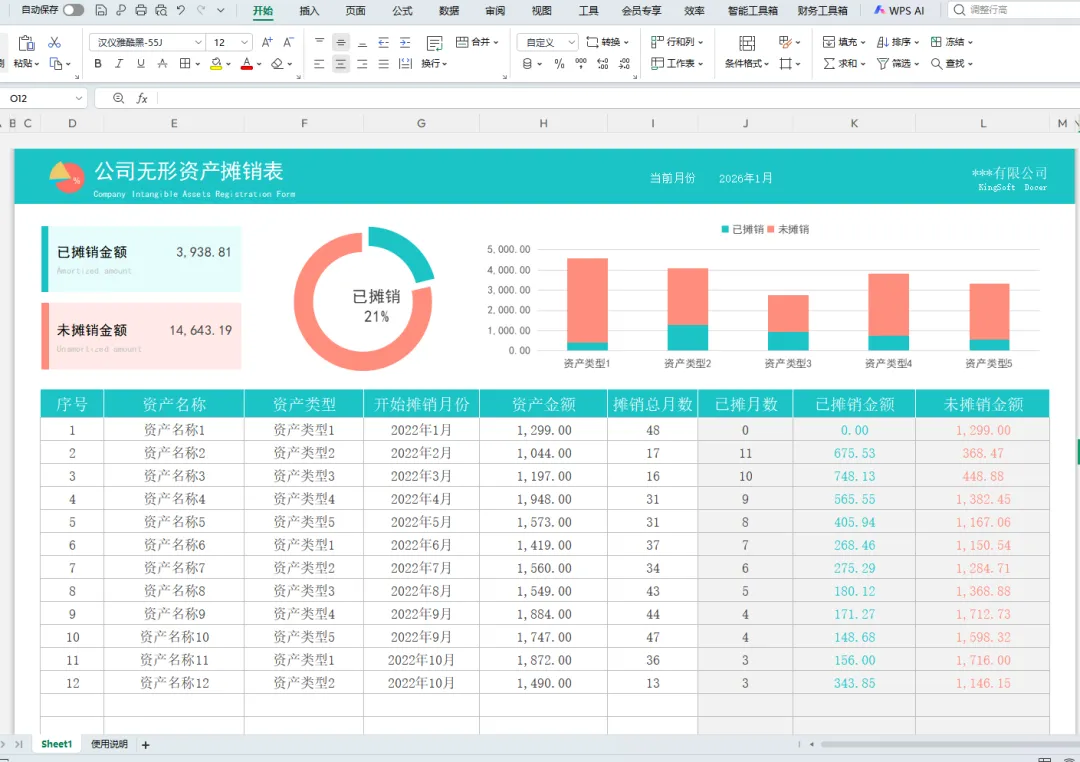Open the 行和列 rows and columns dropdown
1080x762 pixels.
[677, 42]
